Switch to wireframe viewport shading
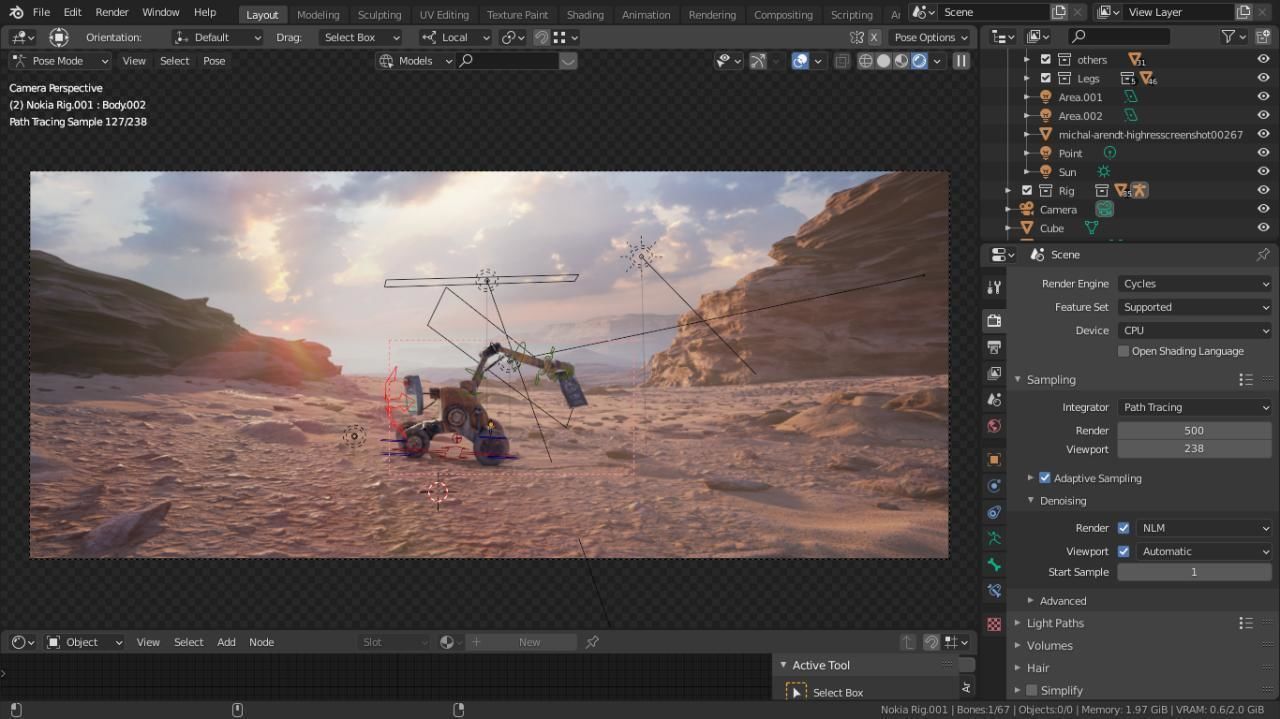Screen dimensions: 1280x719 pyautogui.click(x=866, y=61)
